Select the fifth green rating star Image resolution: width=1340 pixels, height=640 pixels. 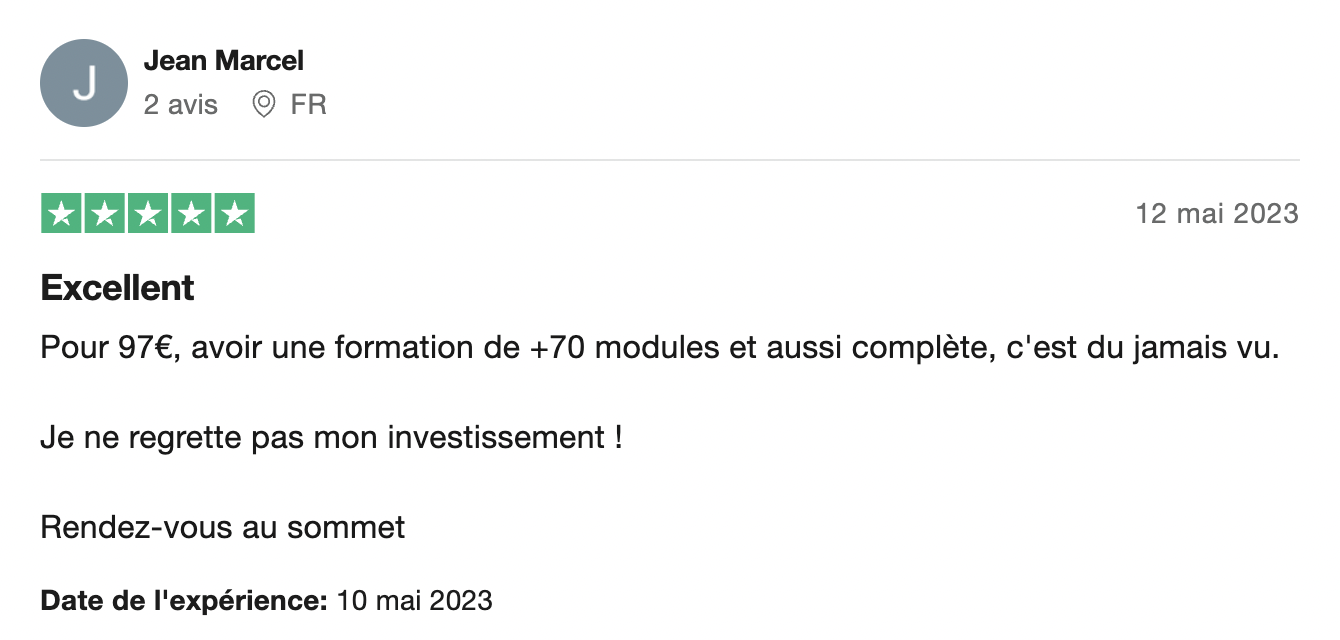click(234, 214)
